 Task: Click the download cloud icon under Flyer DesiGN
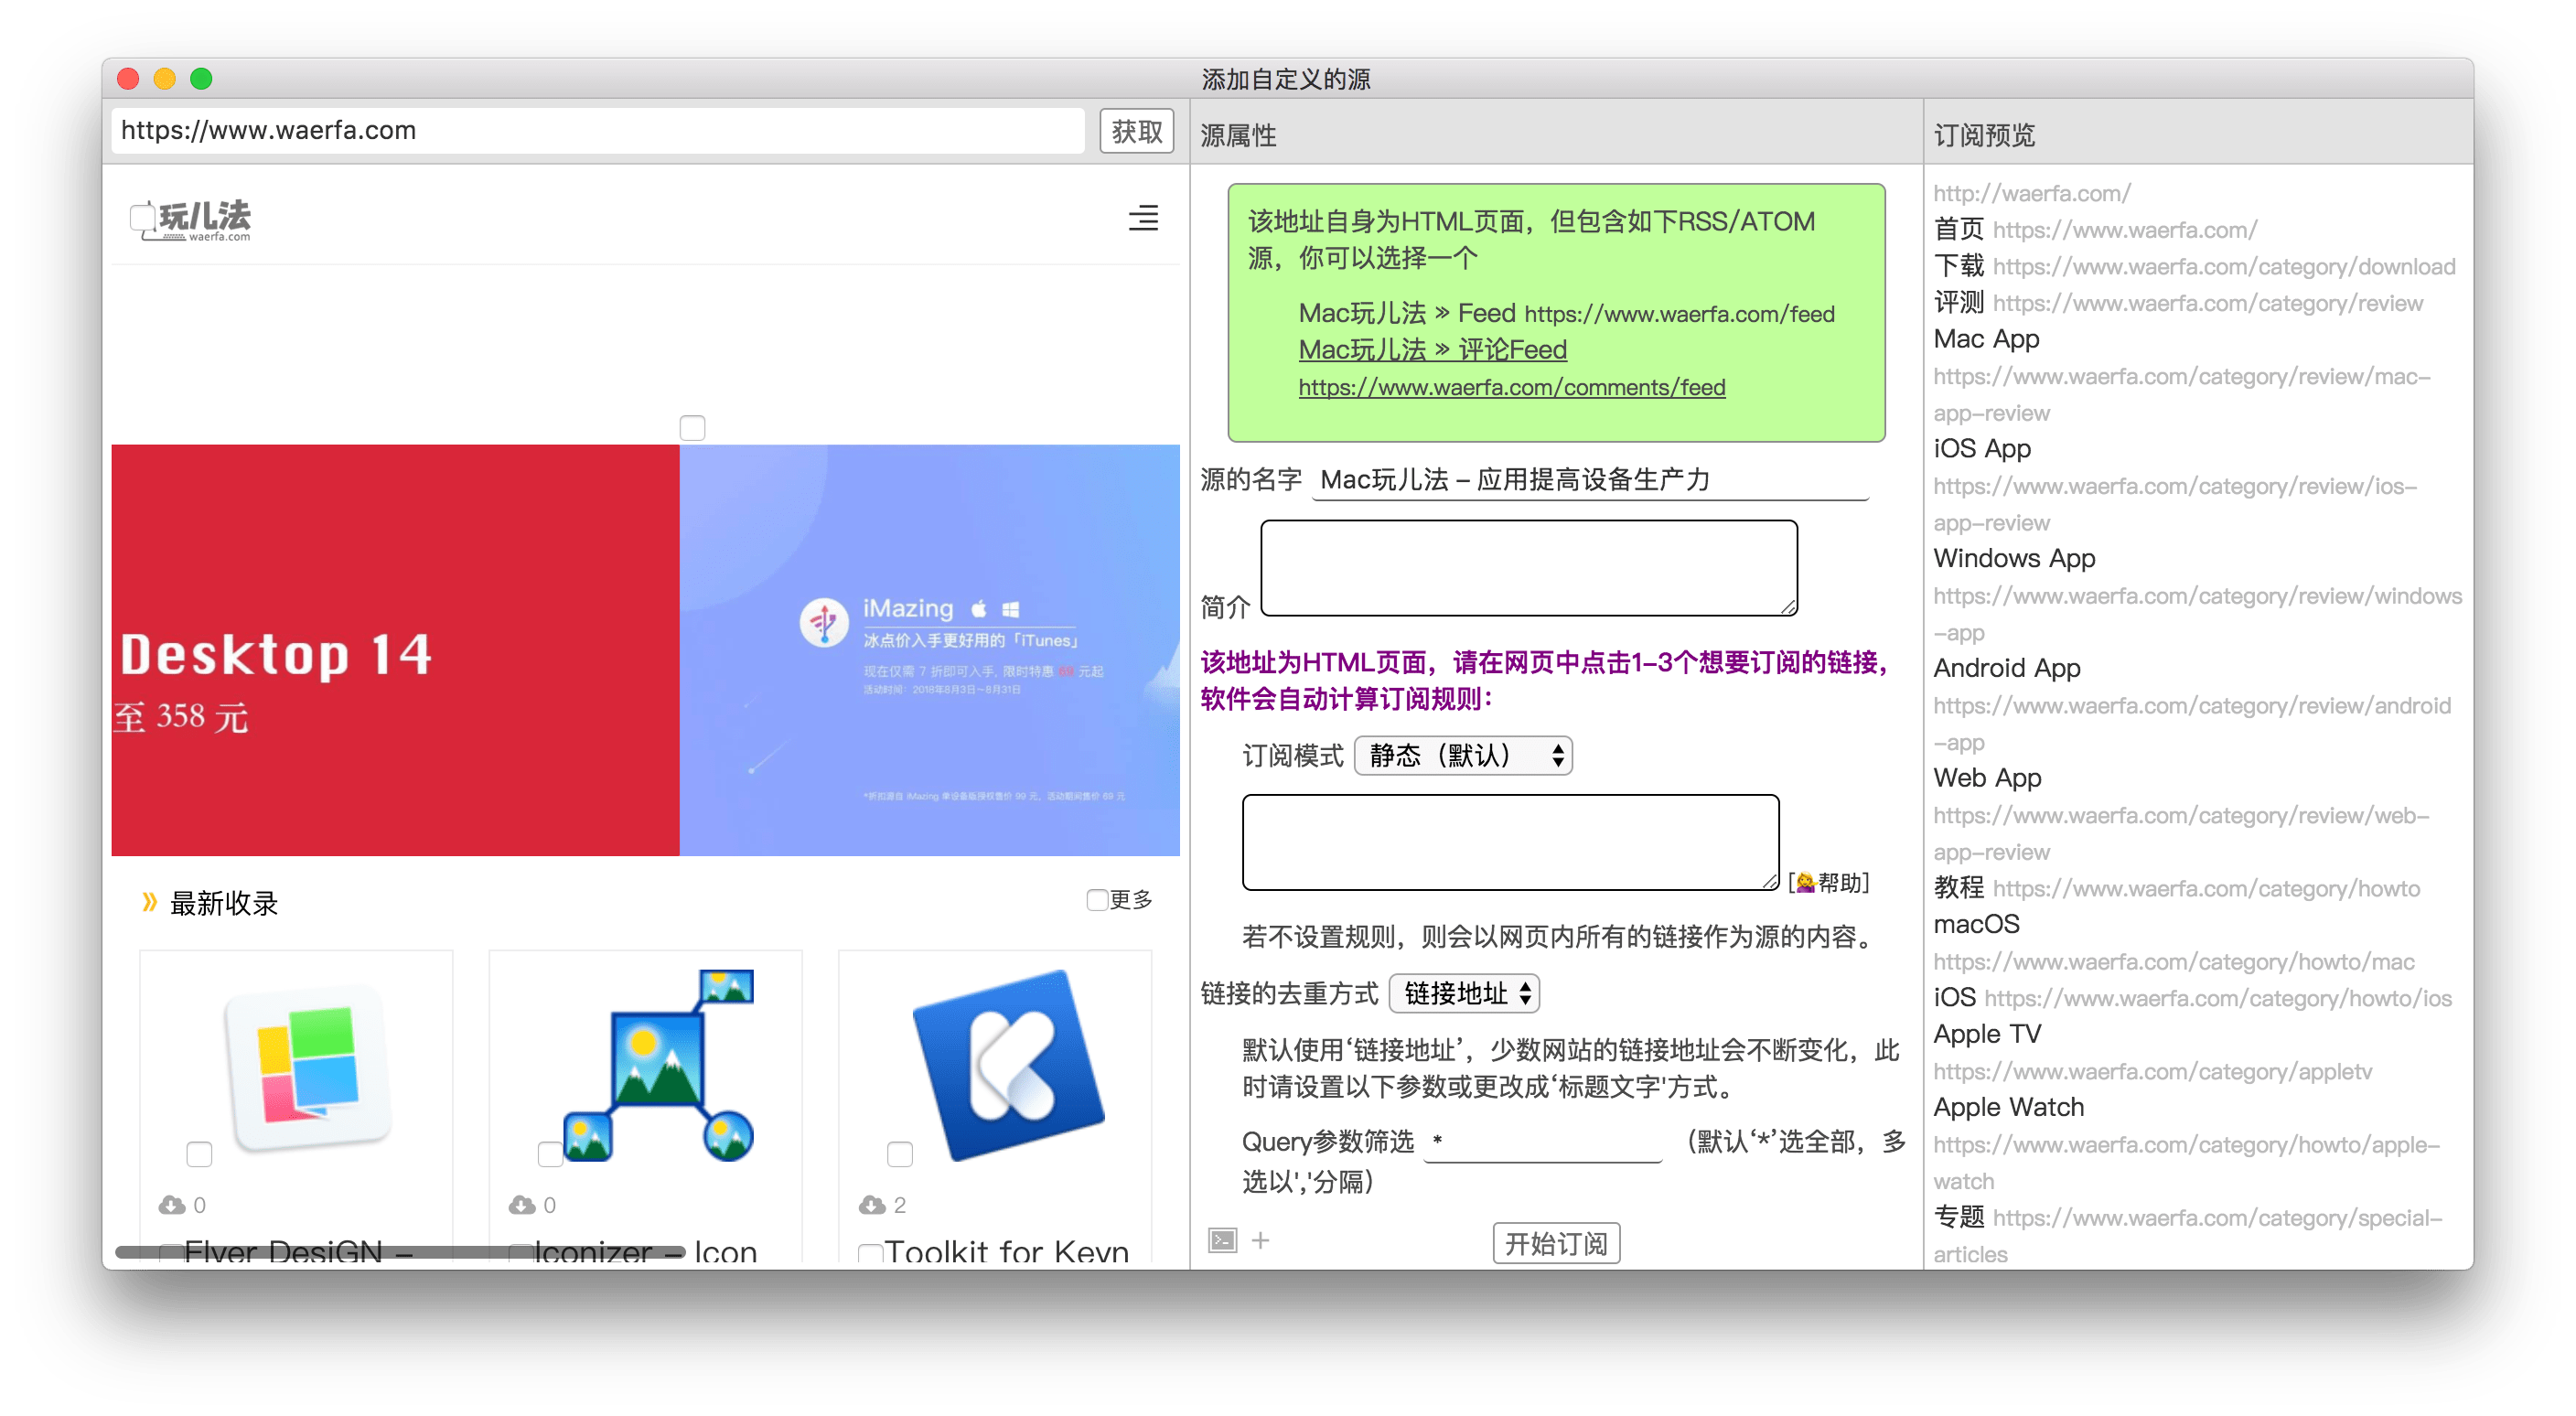[172, 1204]
